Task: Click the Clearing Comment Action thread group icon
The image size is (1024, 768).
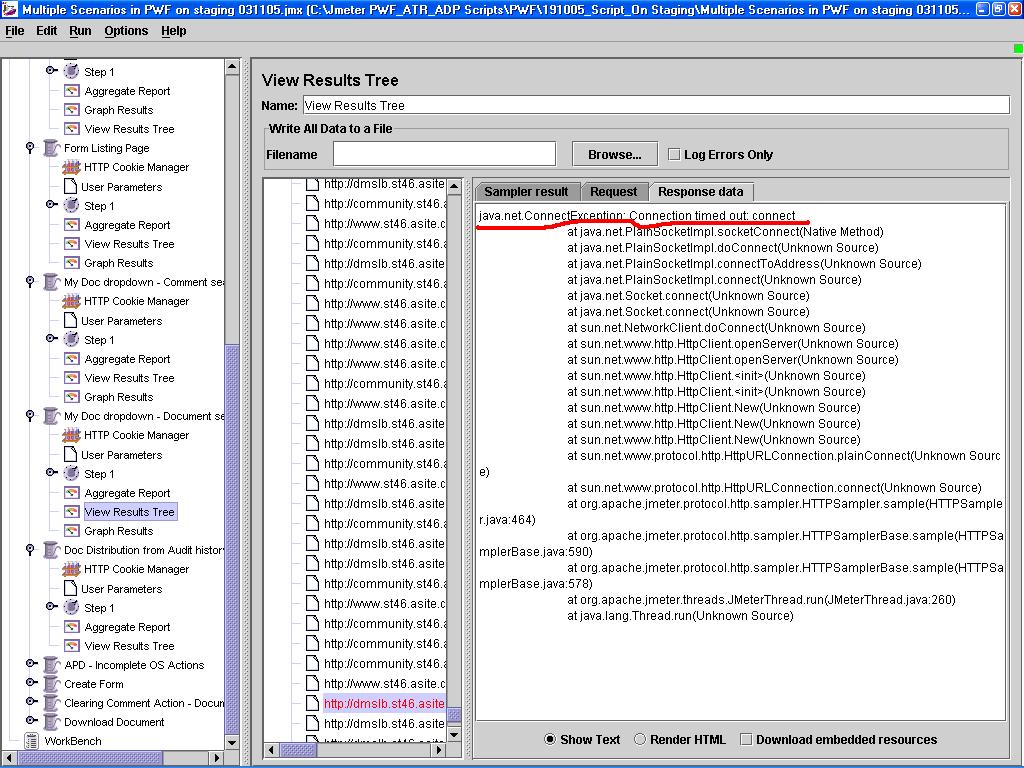Action: point(52,703)
